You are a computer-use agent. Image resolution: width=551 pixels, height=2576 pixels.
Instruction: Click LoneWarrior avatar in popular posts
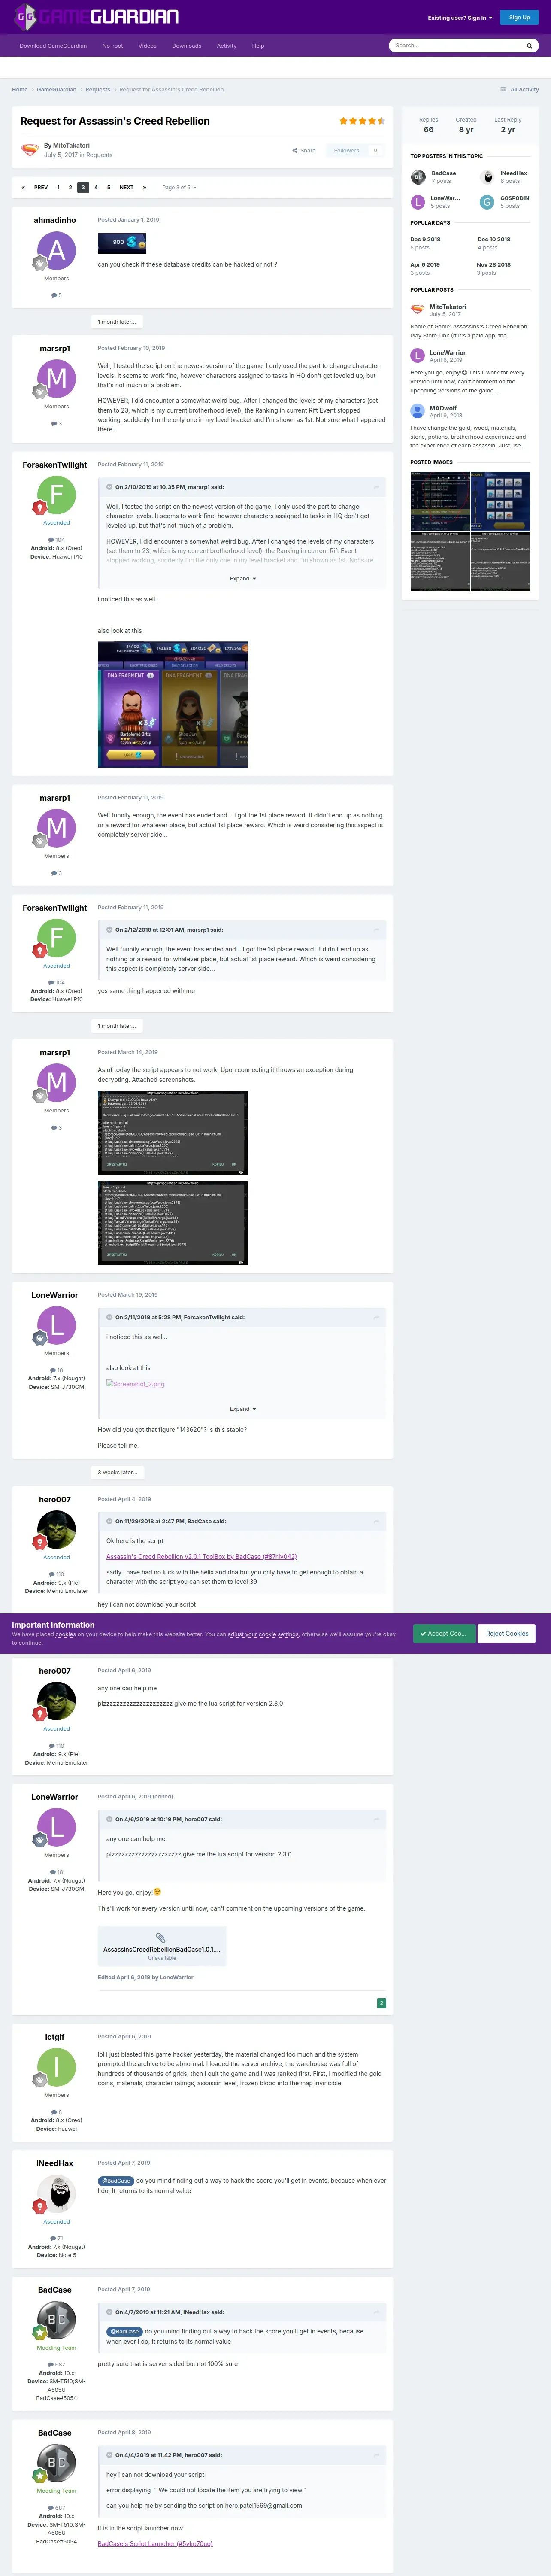tap(418, 356)
